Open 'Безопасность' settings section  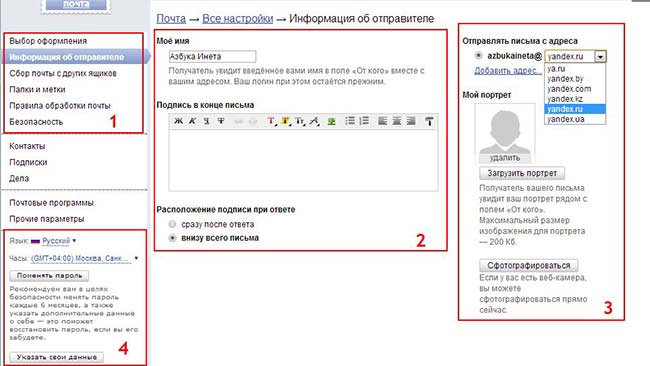[36, 122]
